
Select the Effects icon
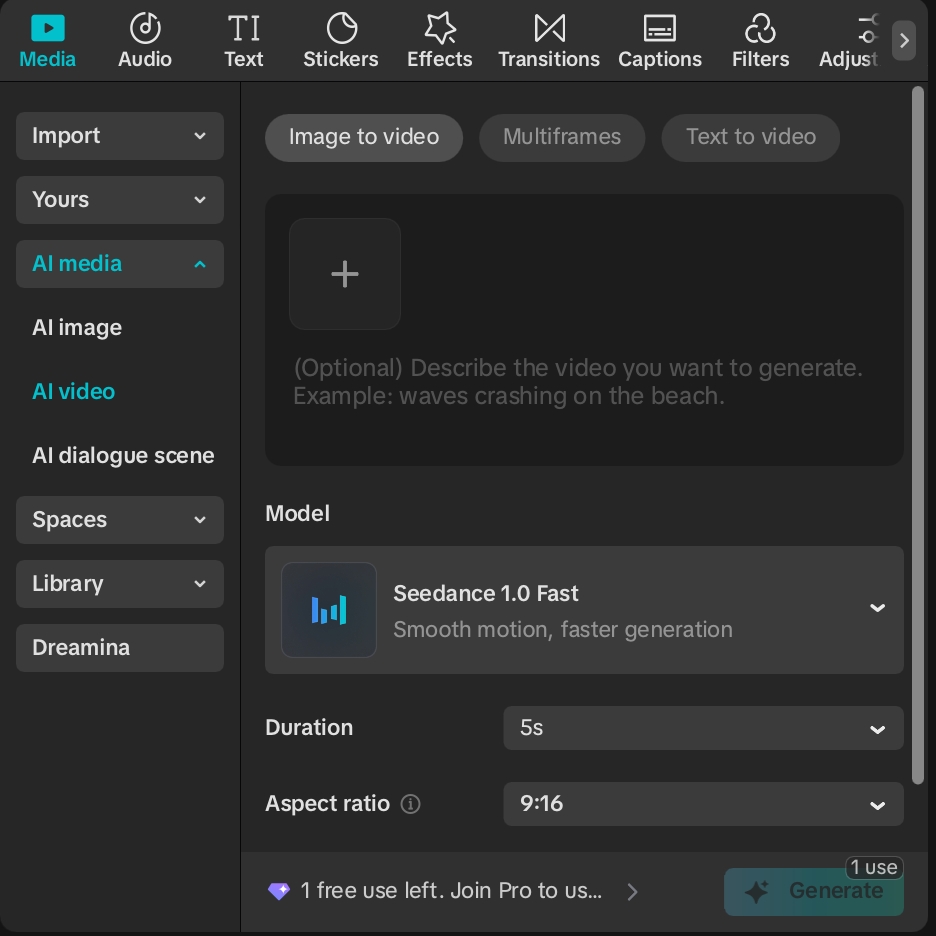point(439,28)
